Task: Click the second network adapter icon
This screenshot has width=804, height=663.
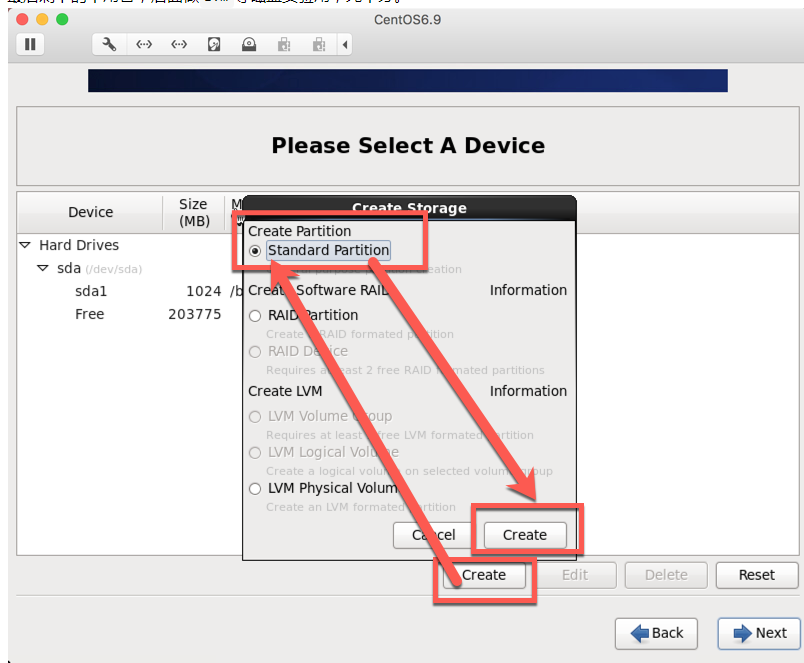Action: (179, 44)
